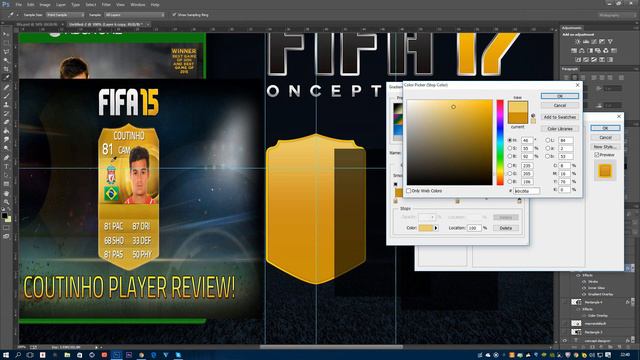The image size is (640, 360).
Task: Select the Rectangle shape tool
Action: 6,184
